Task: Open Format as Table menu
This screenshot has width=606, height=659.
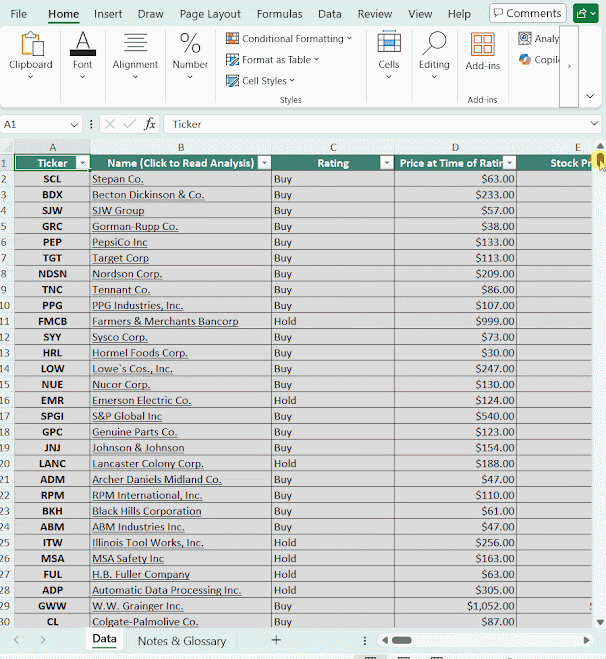Action: pyautogui.click(x=272, y=60)
